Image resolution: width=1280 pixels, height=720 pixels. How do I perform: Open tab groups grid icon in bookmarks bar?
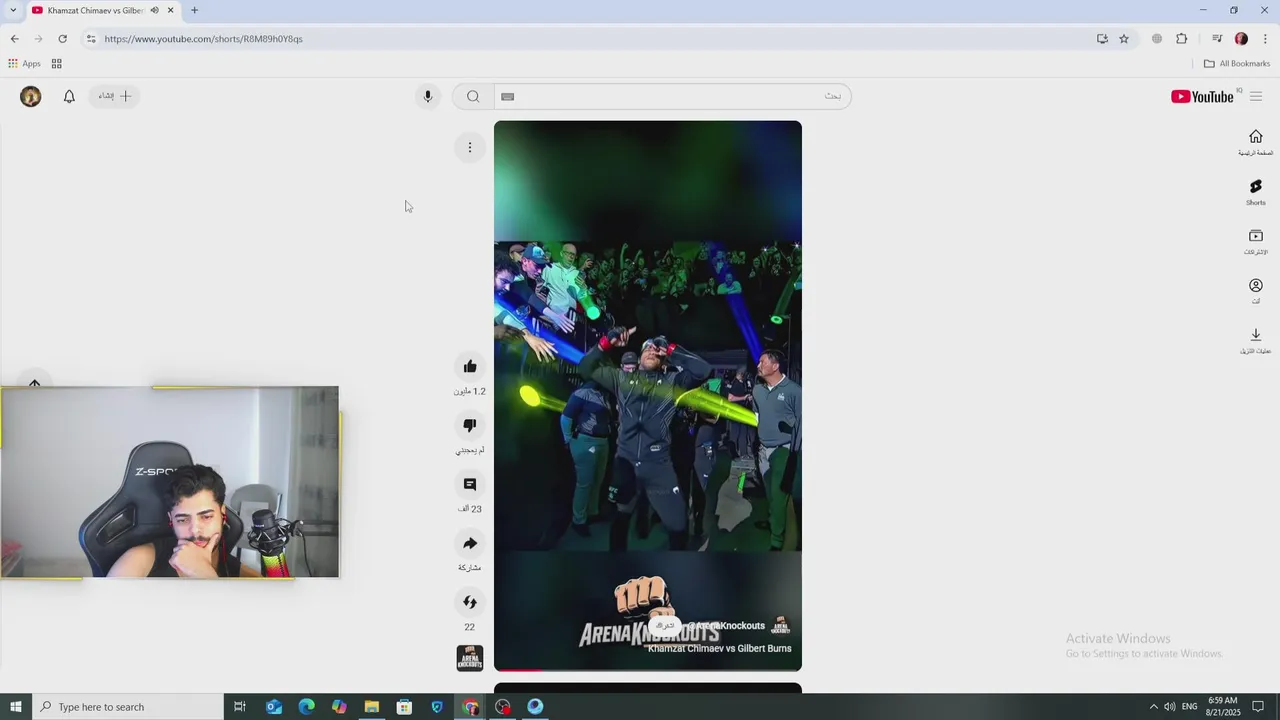(x=57, y=63)
